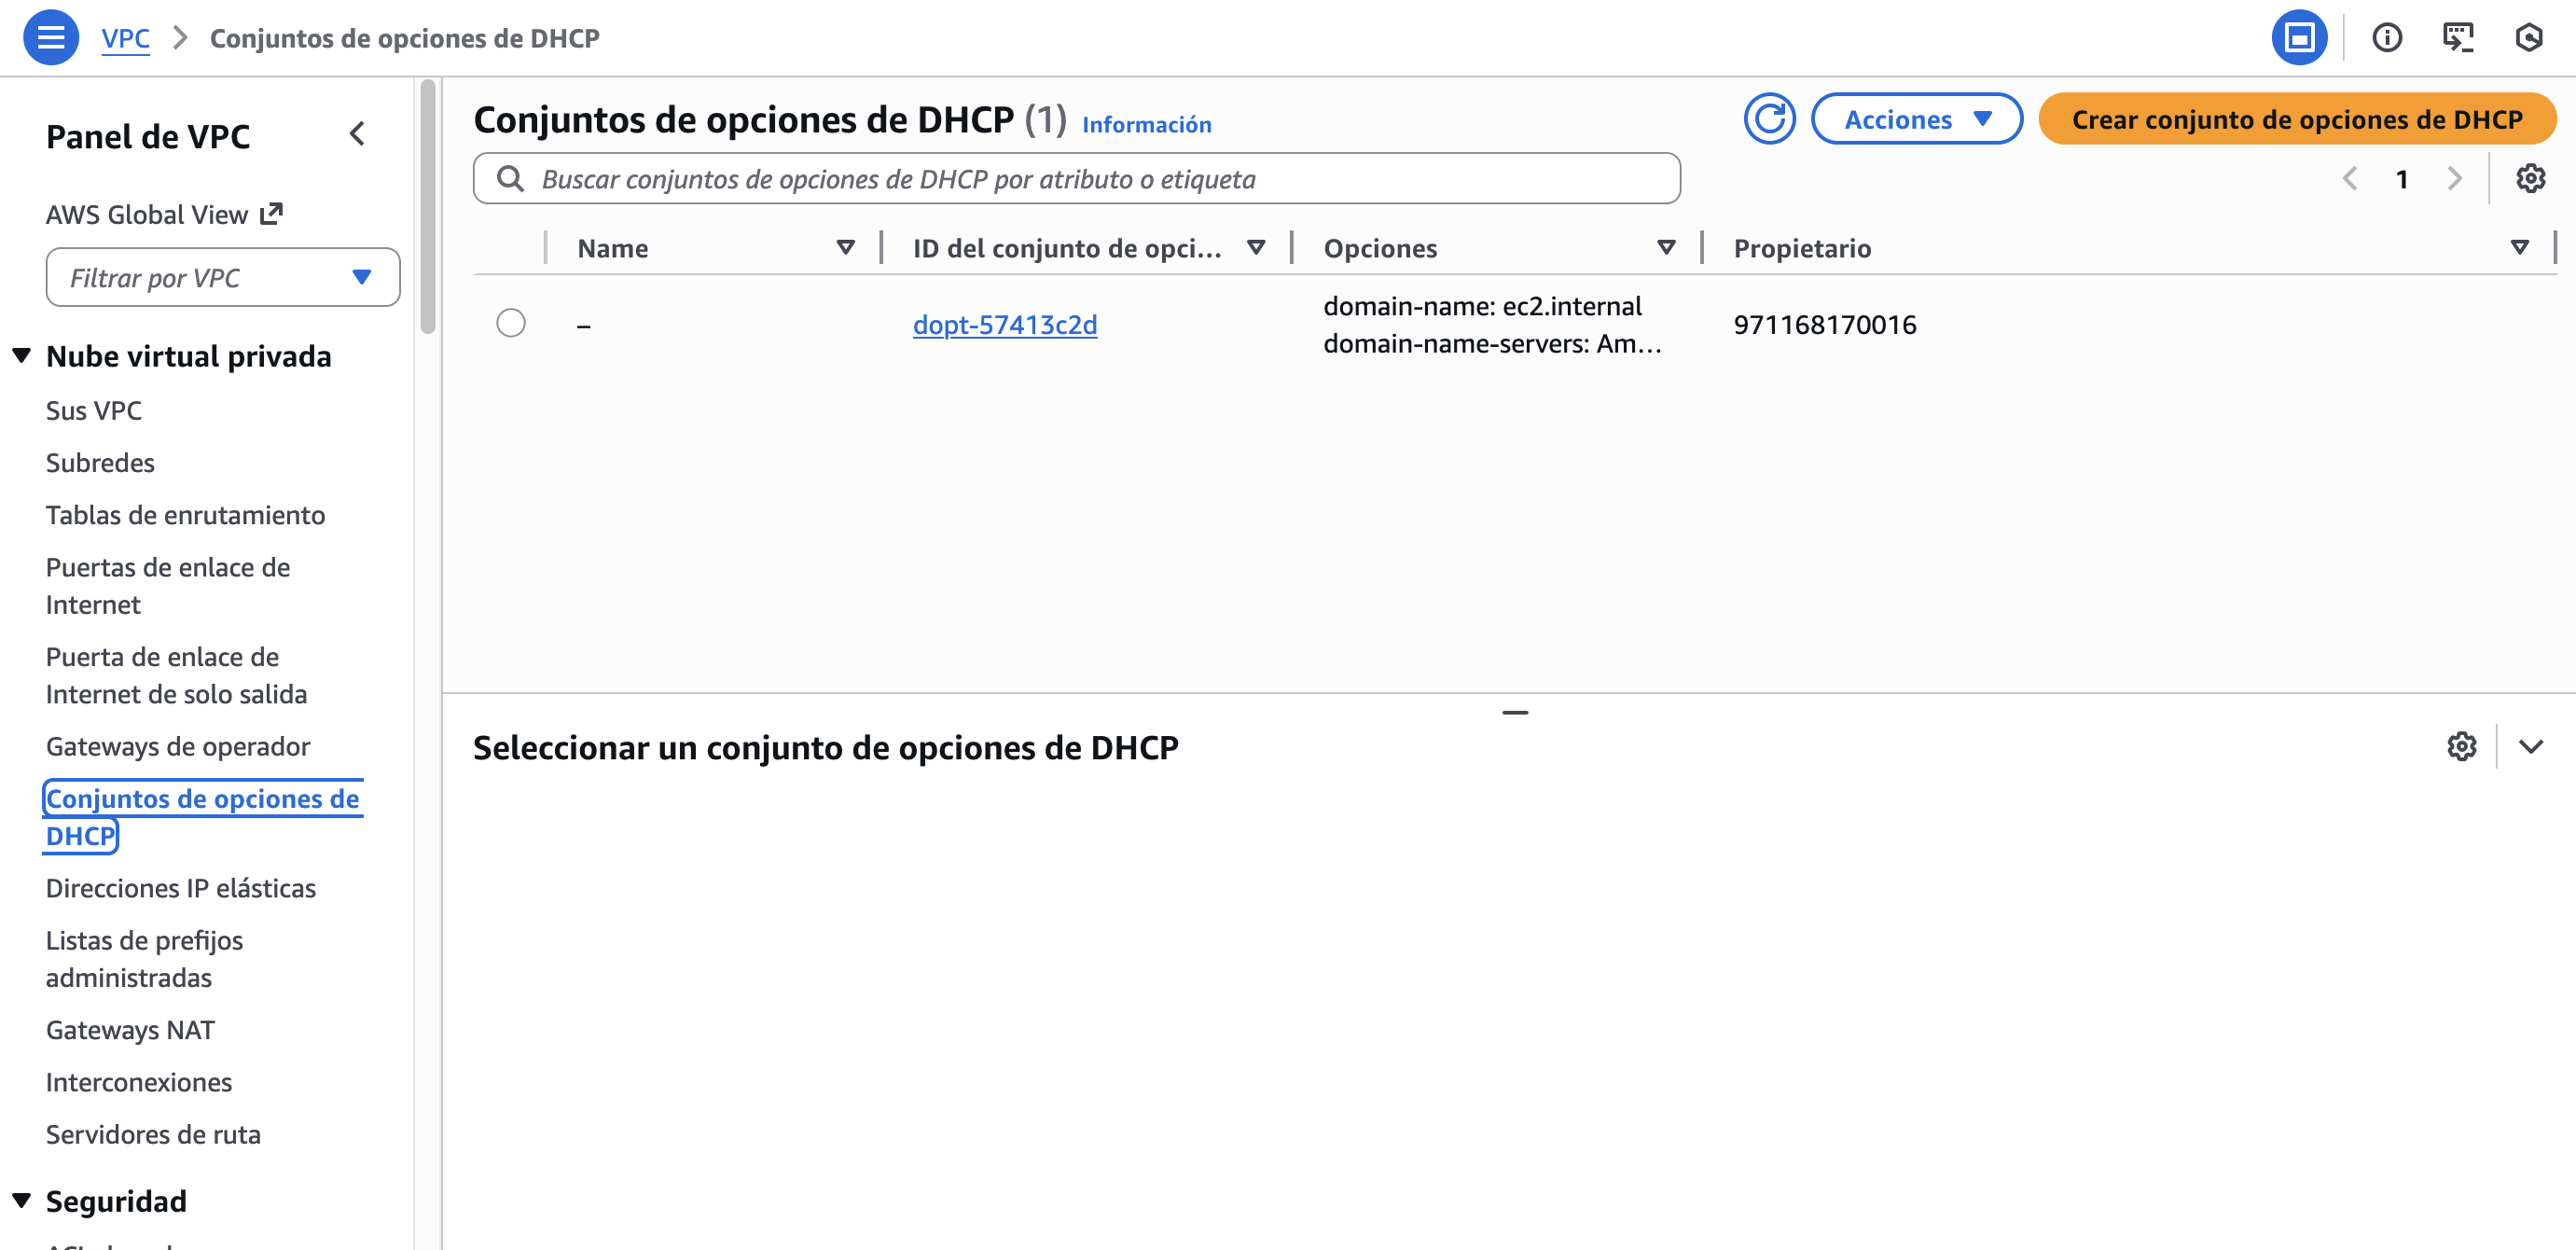The height and width of the screenshot is (1250, 2576).
Task: Open AWS Global View external link
Action: 164,215
